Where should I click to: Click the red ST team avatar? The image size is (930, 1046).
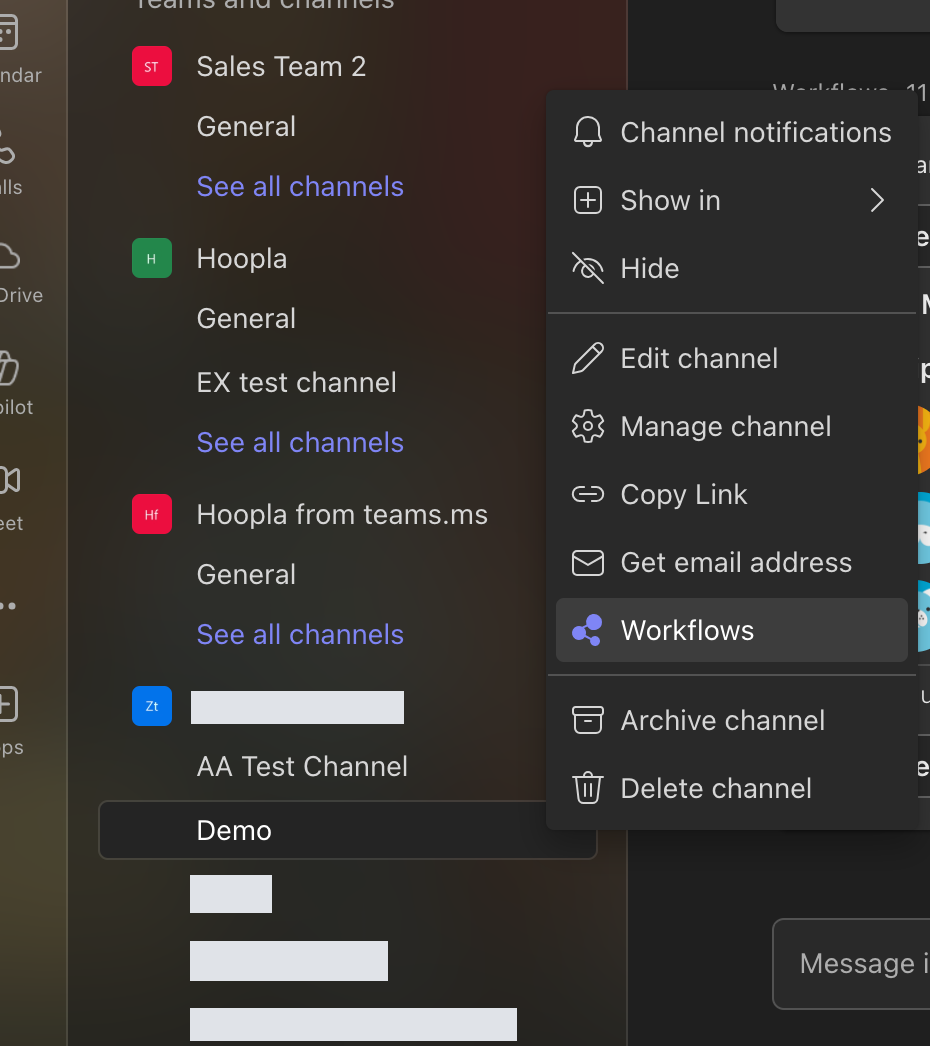(151, 66)
